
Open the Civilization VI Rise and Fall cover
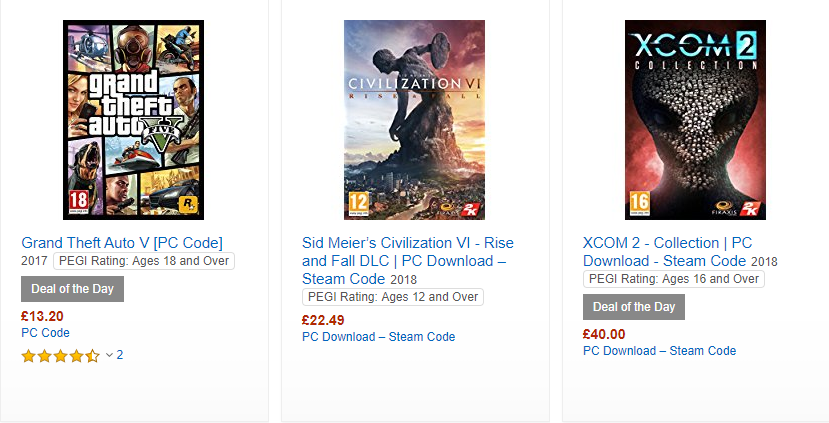(x=414, y=120)
